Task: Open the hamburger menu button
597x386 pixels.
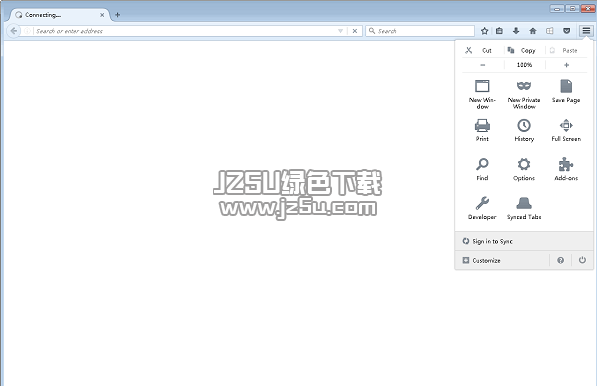Action: click(x=586, y=31)
